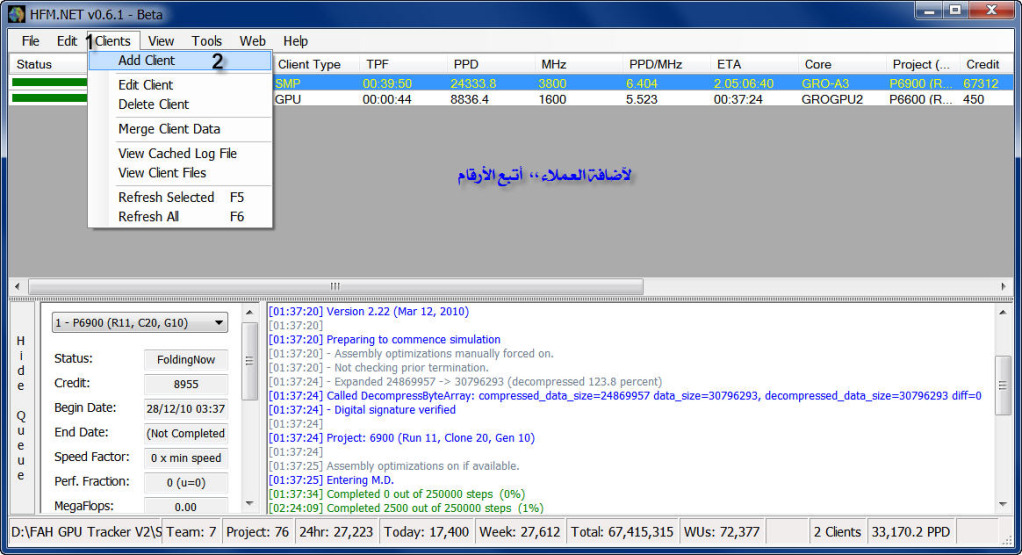Viewport: 1022px width, 555px height.
Task: Open the Help menu
Action: 295,41
